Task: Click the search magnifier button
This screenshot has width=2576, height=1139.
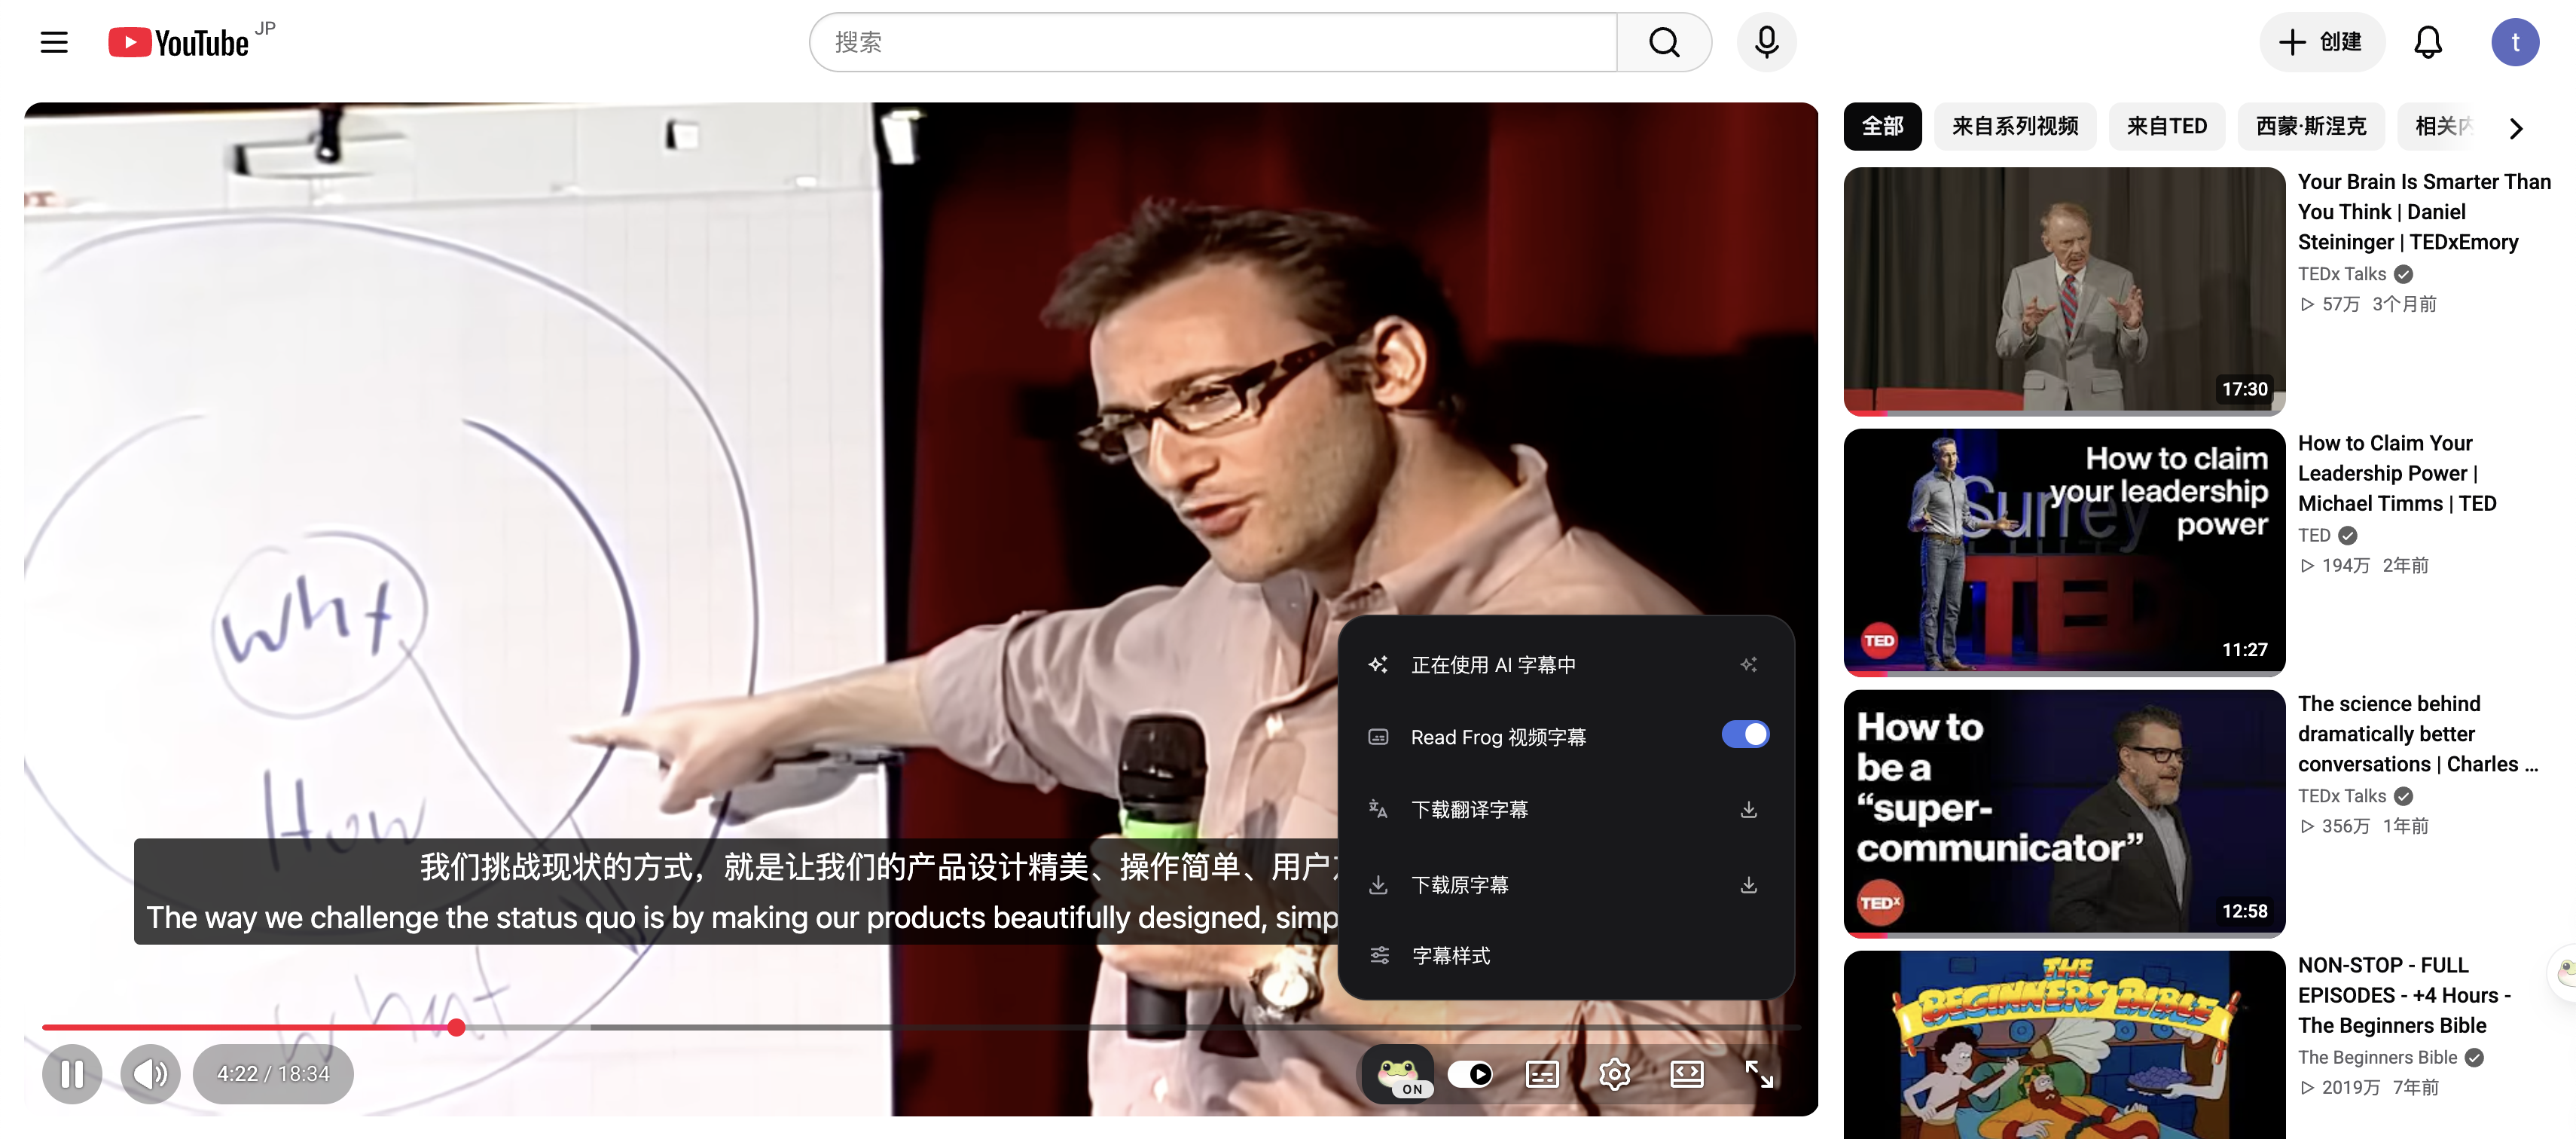Action: click(x=1664, y=42)
